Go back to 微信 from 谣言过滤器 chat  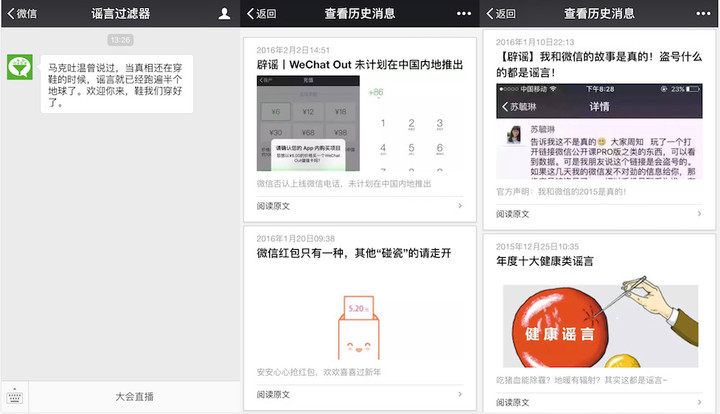point(22,13)
